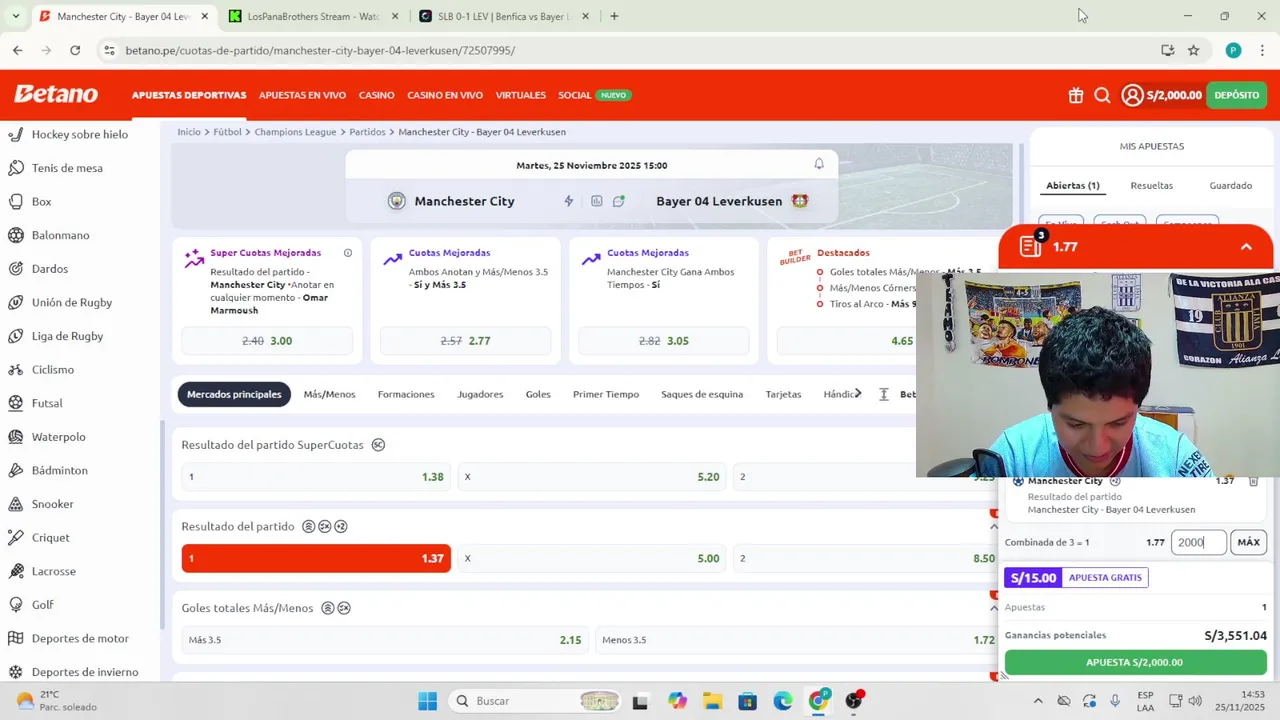The height and width of the screenshot is (720, 1280).
Task: Open the lightning bolt quick bet icon
Action: click(x=569, y=201)
